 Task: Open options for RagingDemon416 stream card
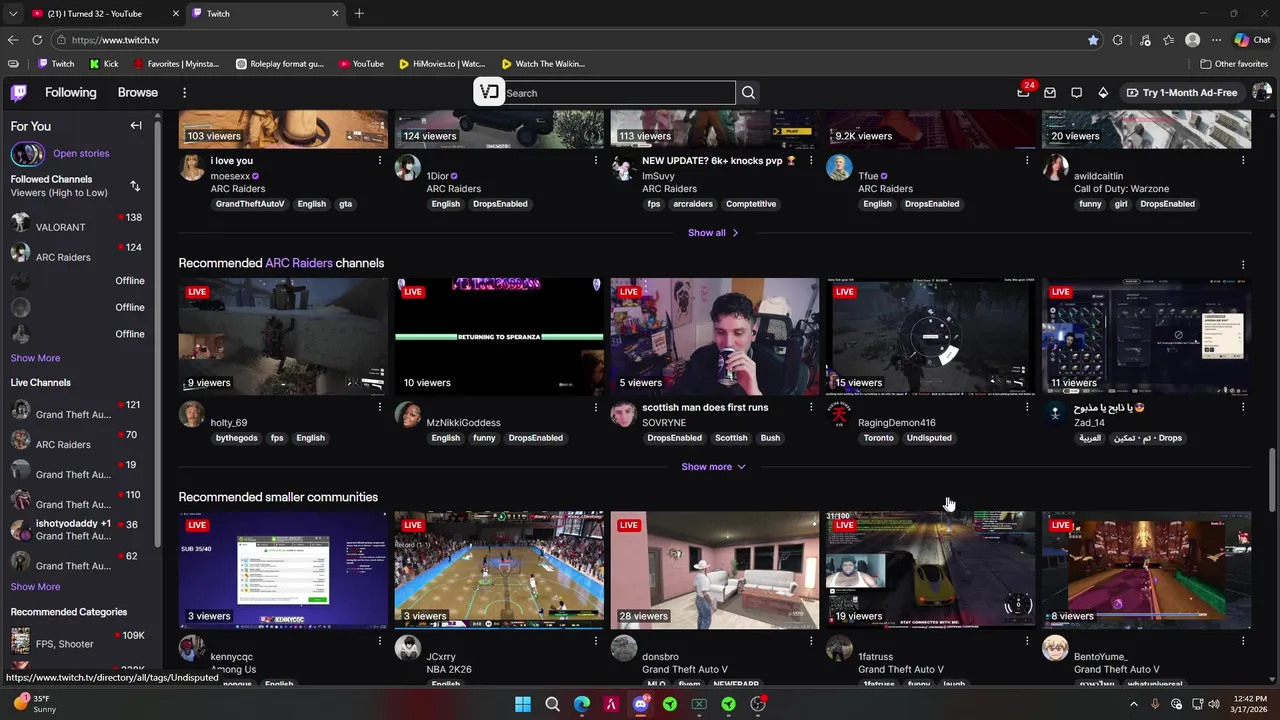1027,407
